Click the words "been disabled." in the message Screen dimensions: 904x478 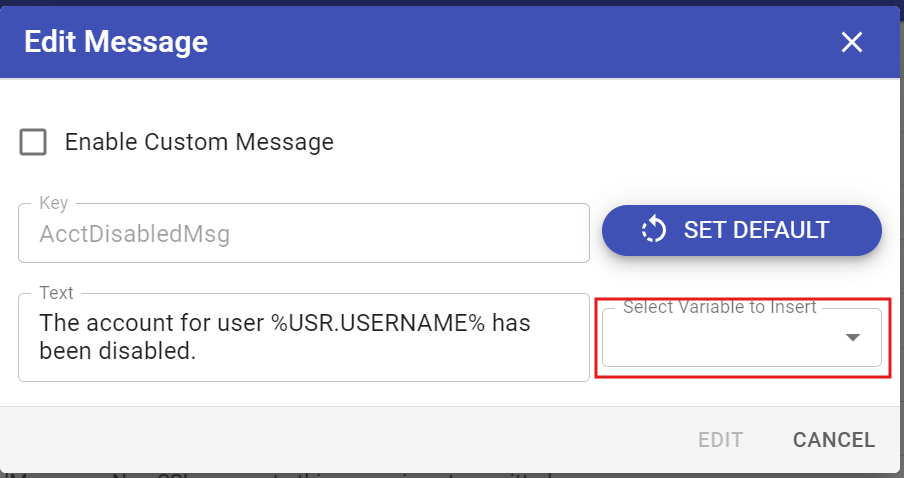115,350
